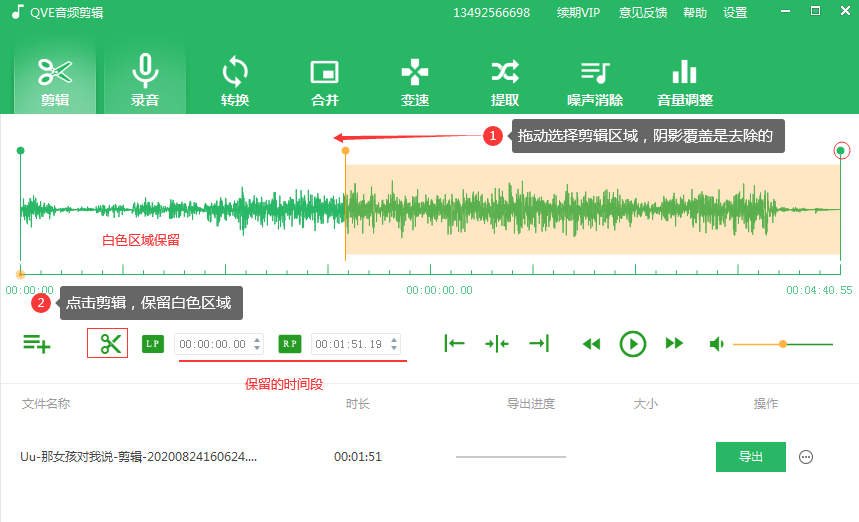Open the 提取 extract tool
Screen dimensions: 859x522
(505, 80)
